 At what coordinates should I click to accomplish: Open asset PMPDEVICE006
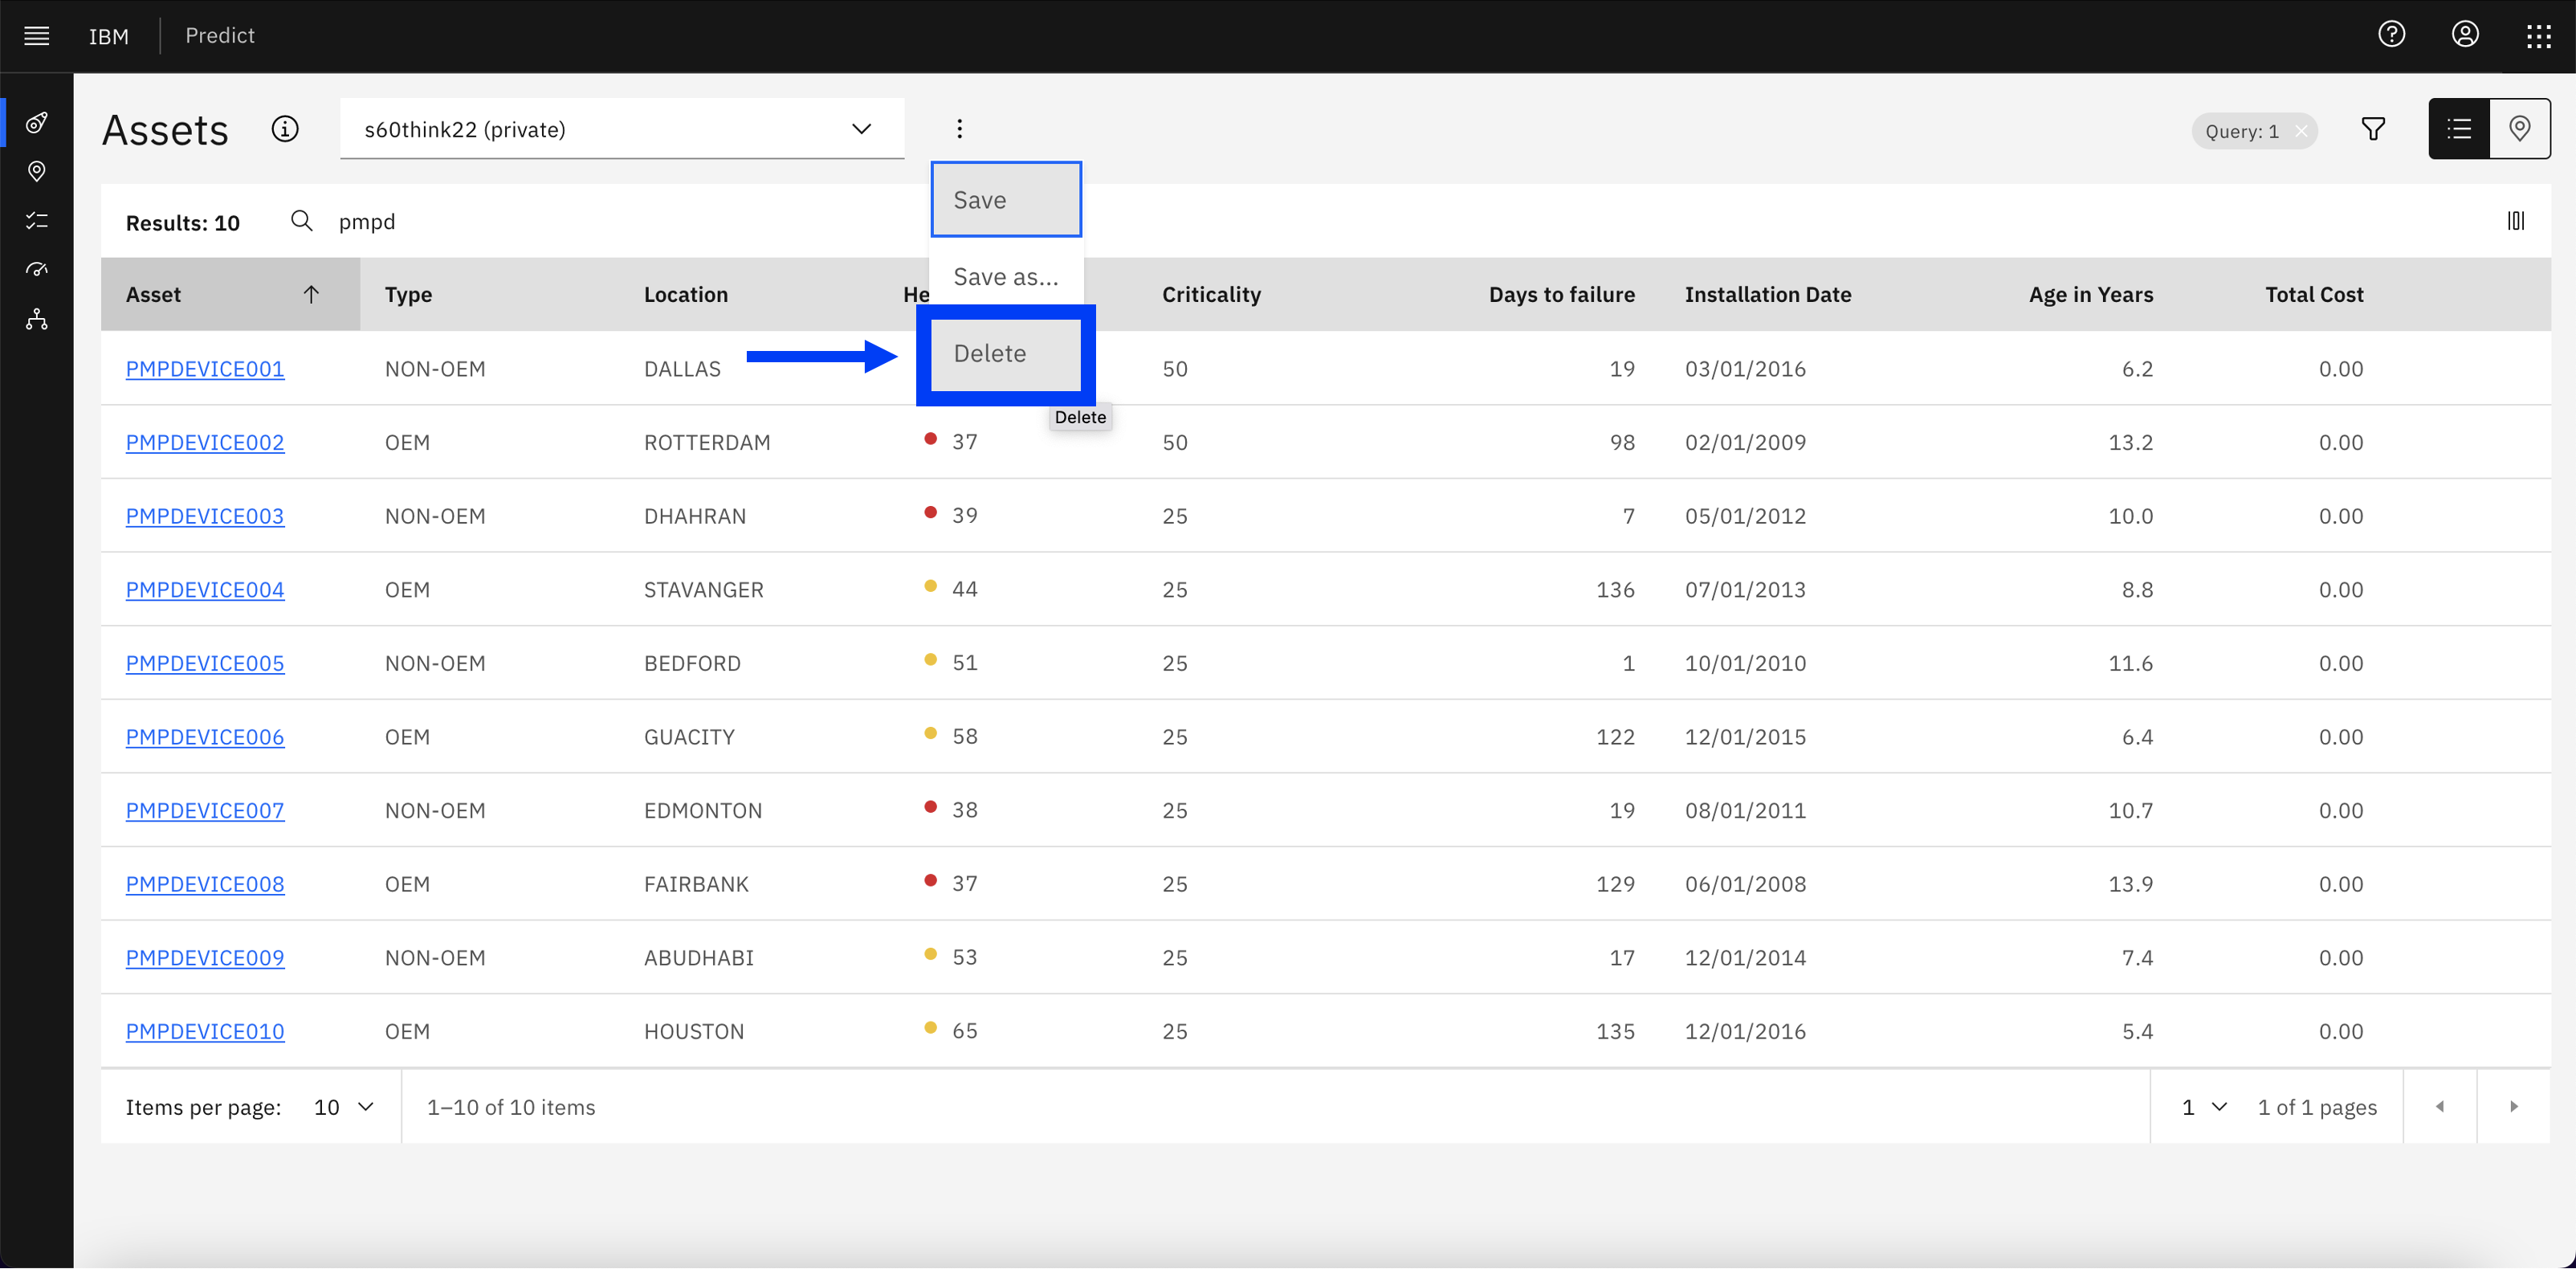[x=205, y=737]
